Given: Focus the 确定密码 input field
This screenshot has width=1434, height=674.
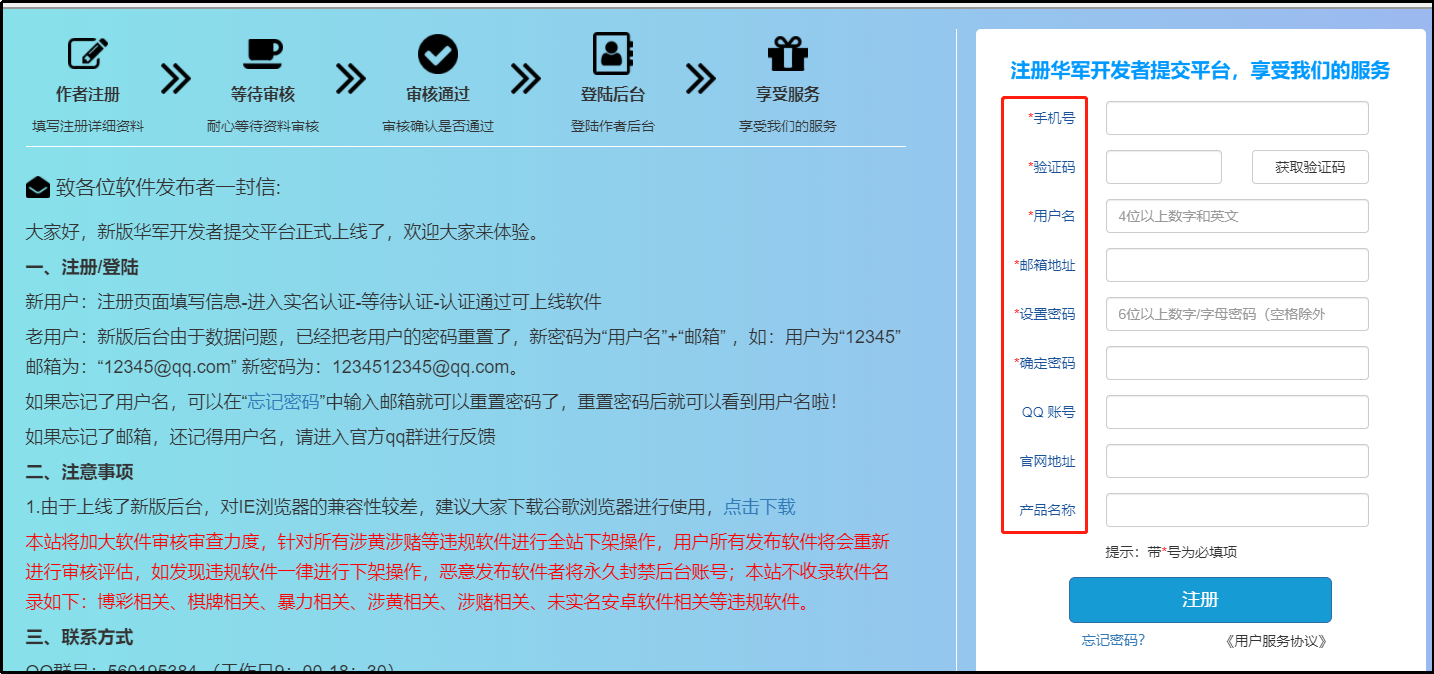Looking at the screenshot, I should (x=1237, y=363).
